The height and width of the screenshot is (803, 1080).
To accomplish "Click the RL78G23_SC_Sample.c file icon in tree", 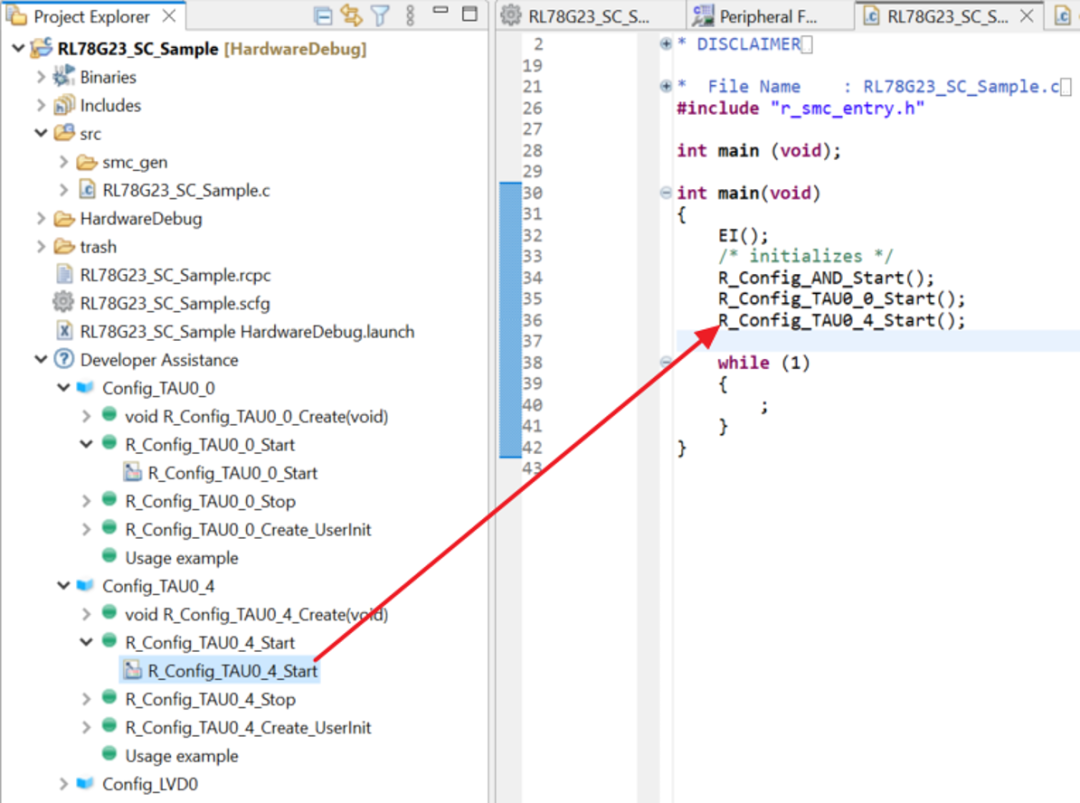I will 87,189.
